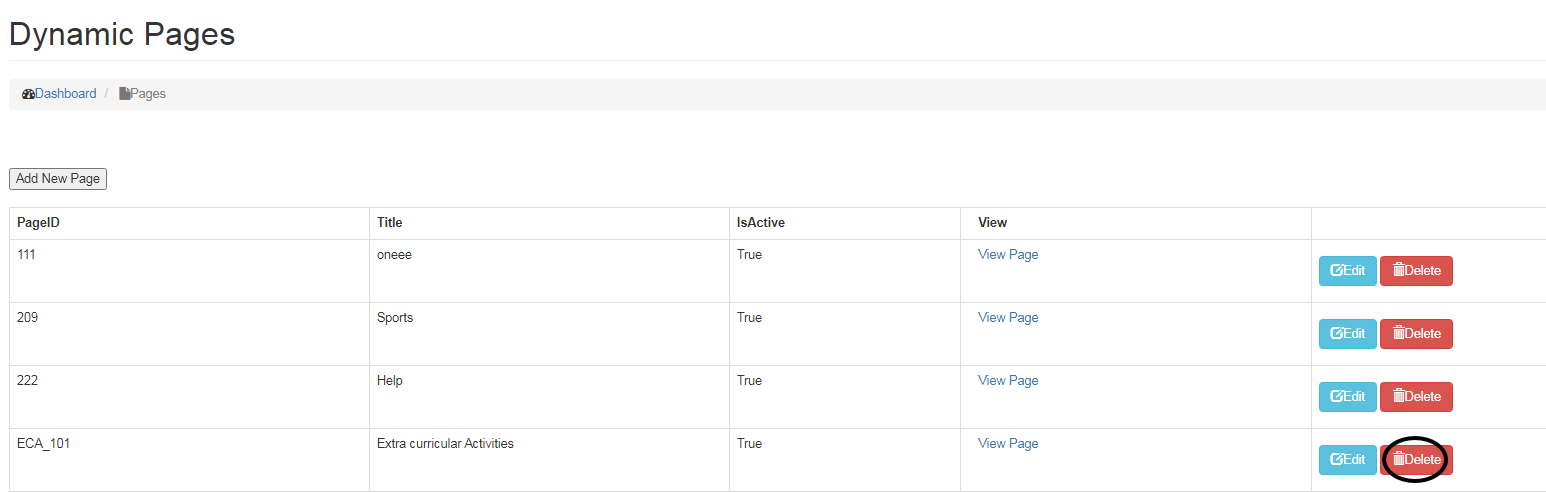Click the IsActive column header
This screenshot has height=493, width=1546.
tap(760, 223)
